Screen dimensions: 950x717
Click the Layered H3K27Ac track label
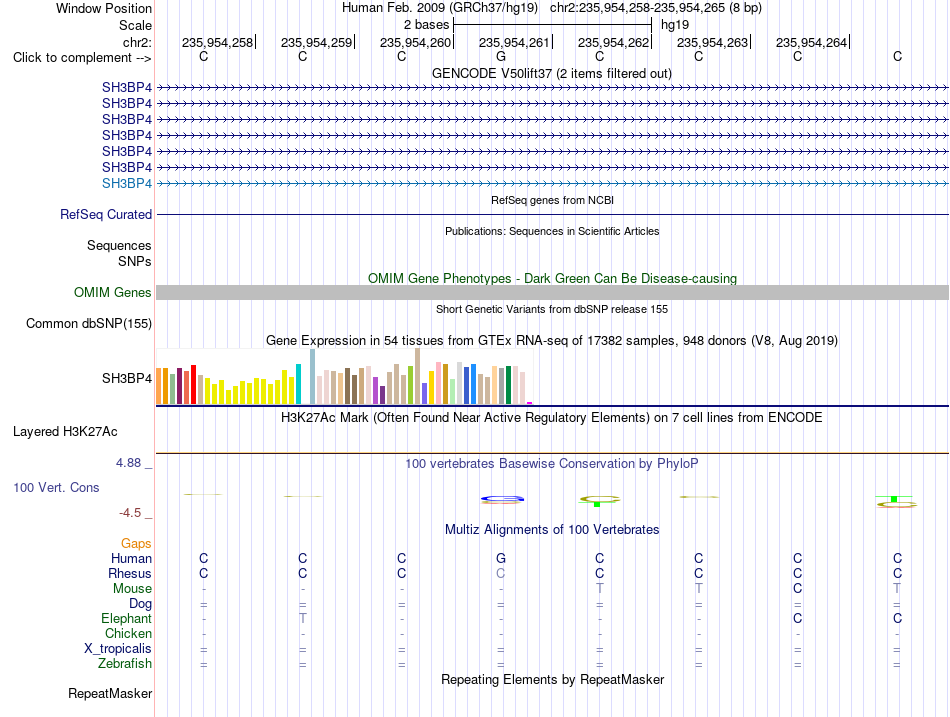(x=65, y=432)
